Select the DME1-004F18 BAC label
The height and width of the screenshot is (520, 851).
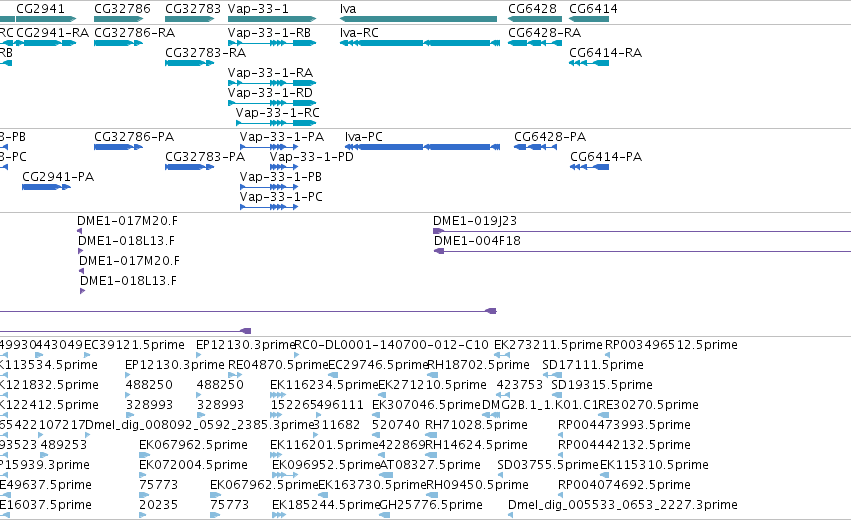click(477, 241)
